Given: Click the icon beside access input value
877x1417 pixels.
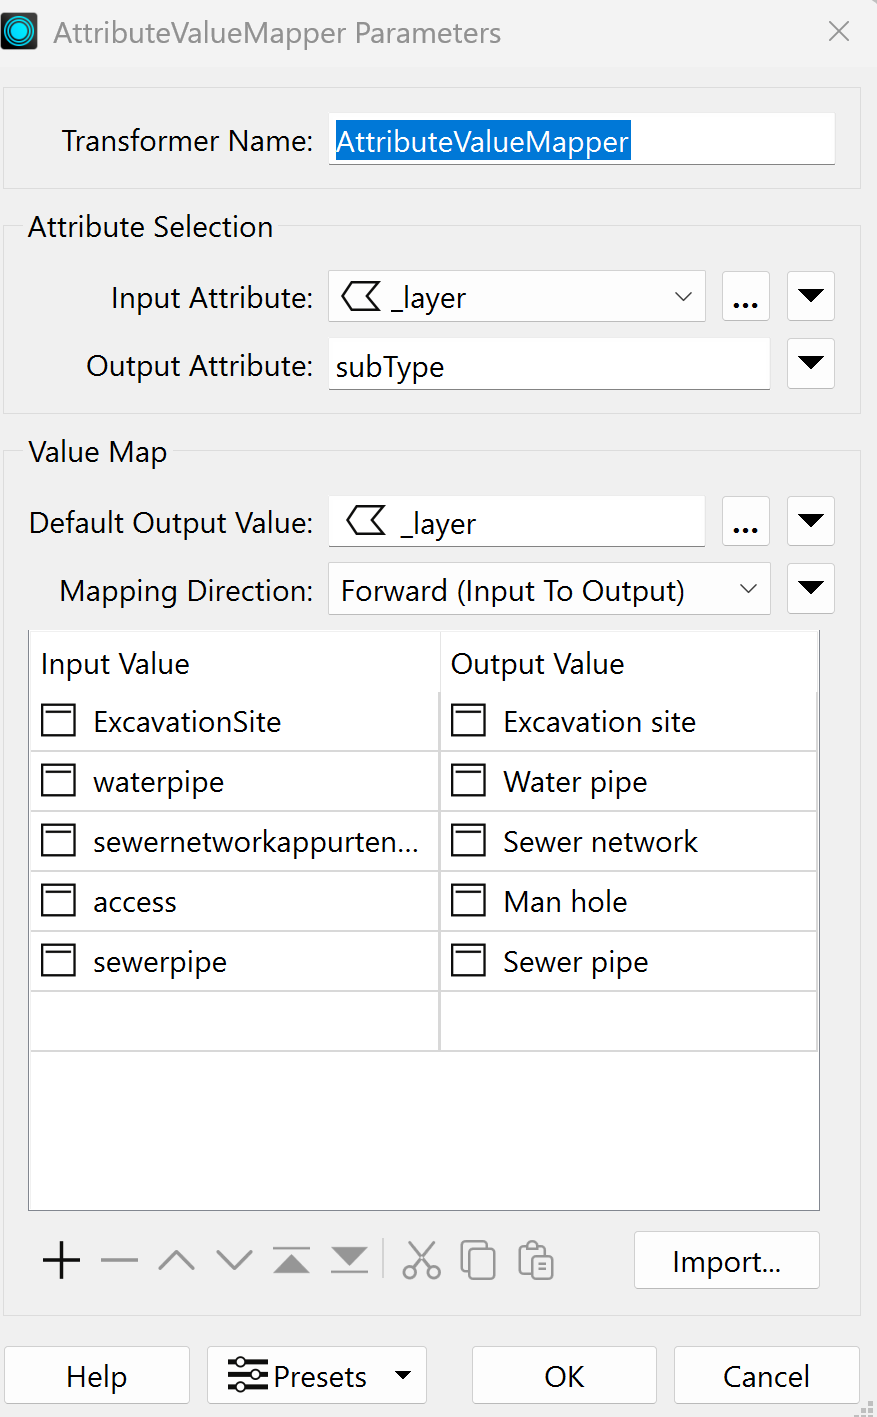Looking at the screenshot, I should click(x=59, y=900).
